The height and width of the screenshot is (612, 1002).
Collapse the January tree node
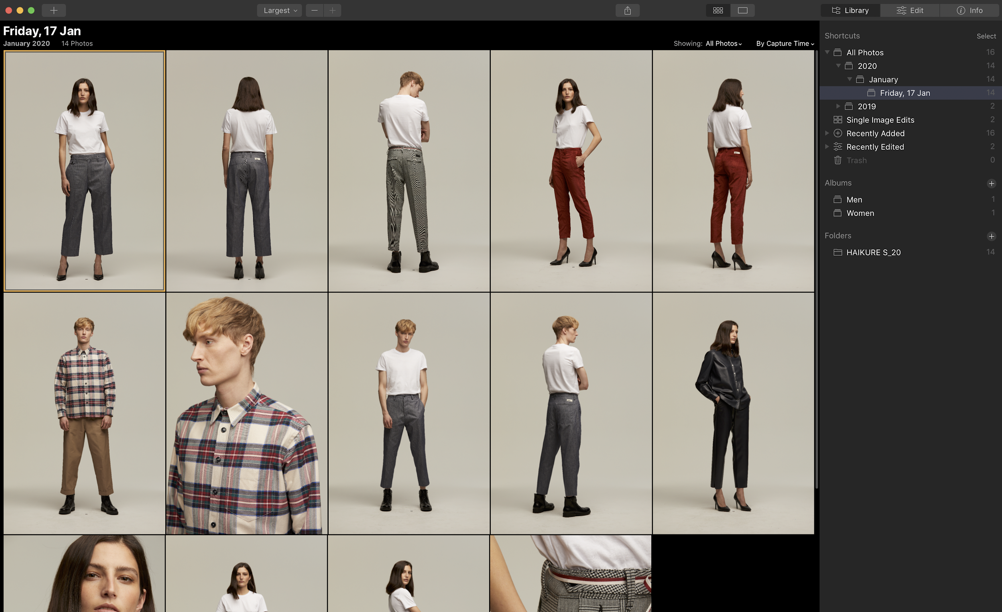coord(850,79)
